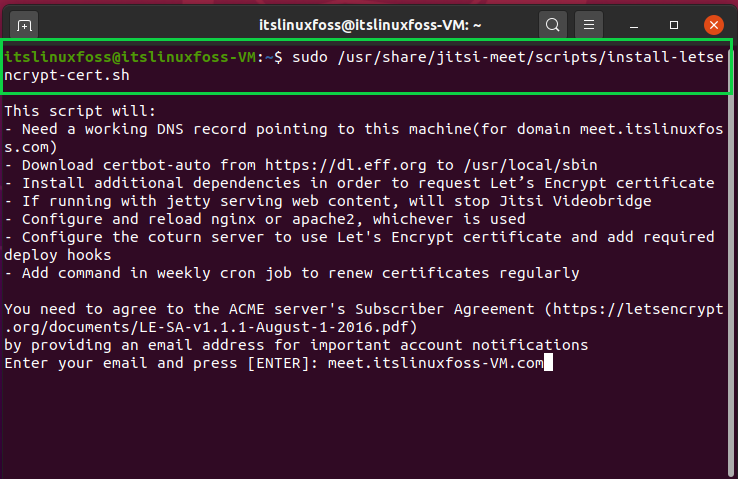
Task: Click the "weekly cron job" line
Action: 292,273
